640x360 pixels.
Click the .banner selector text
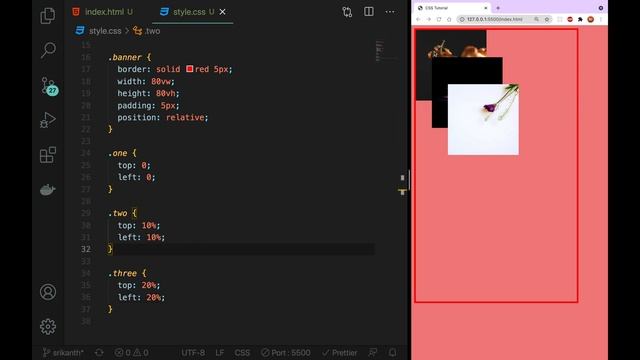pyautogui.click(x=124, y=57)
